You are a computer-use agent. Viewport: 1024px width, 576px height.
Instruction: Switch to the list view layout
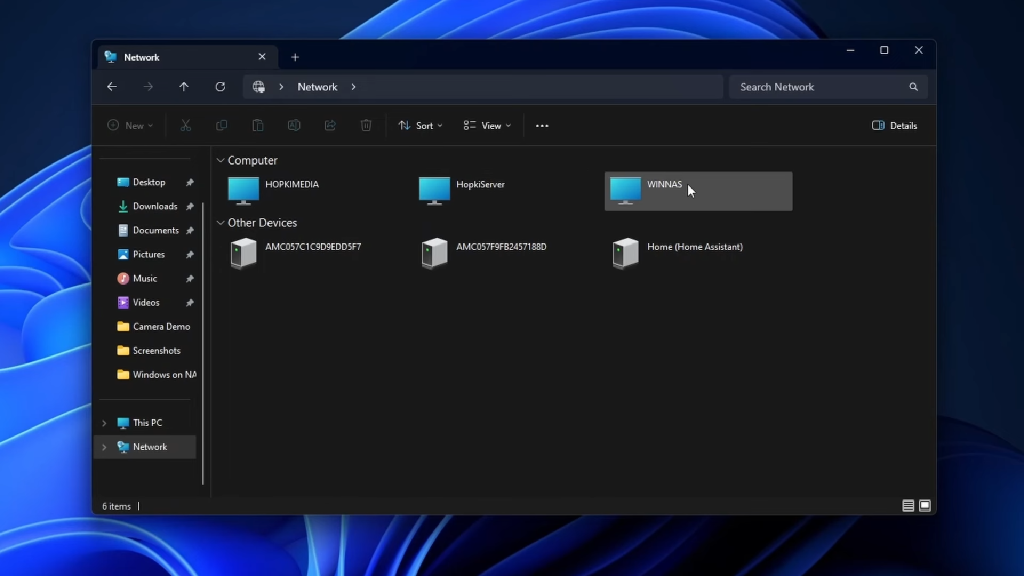click(907, 505)
